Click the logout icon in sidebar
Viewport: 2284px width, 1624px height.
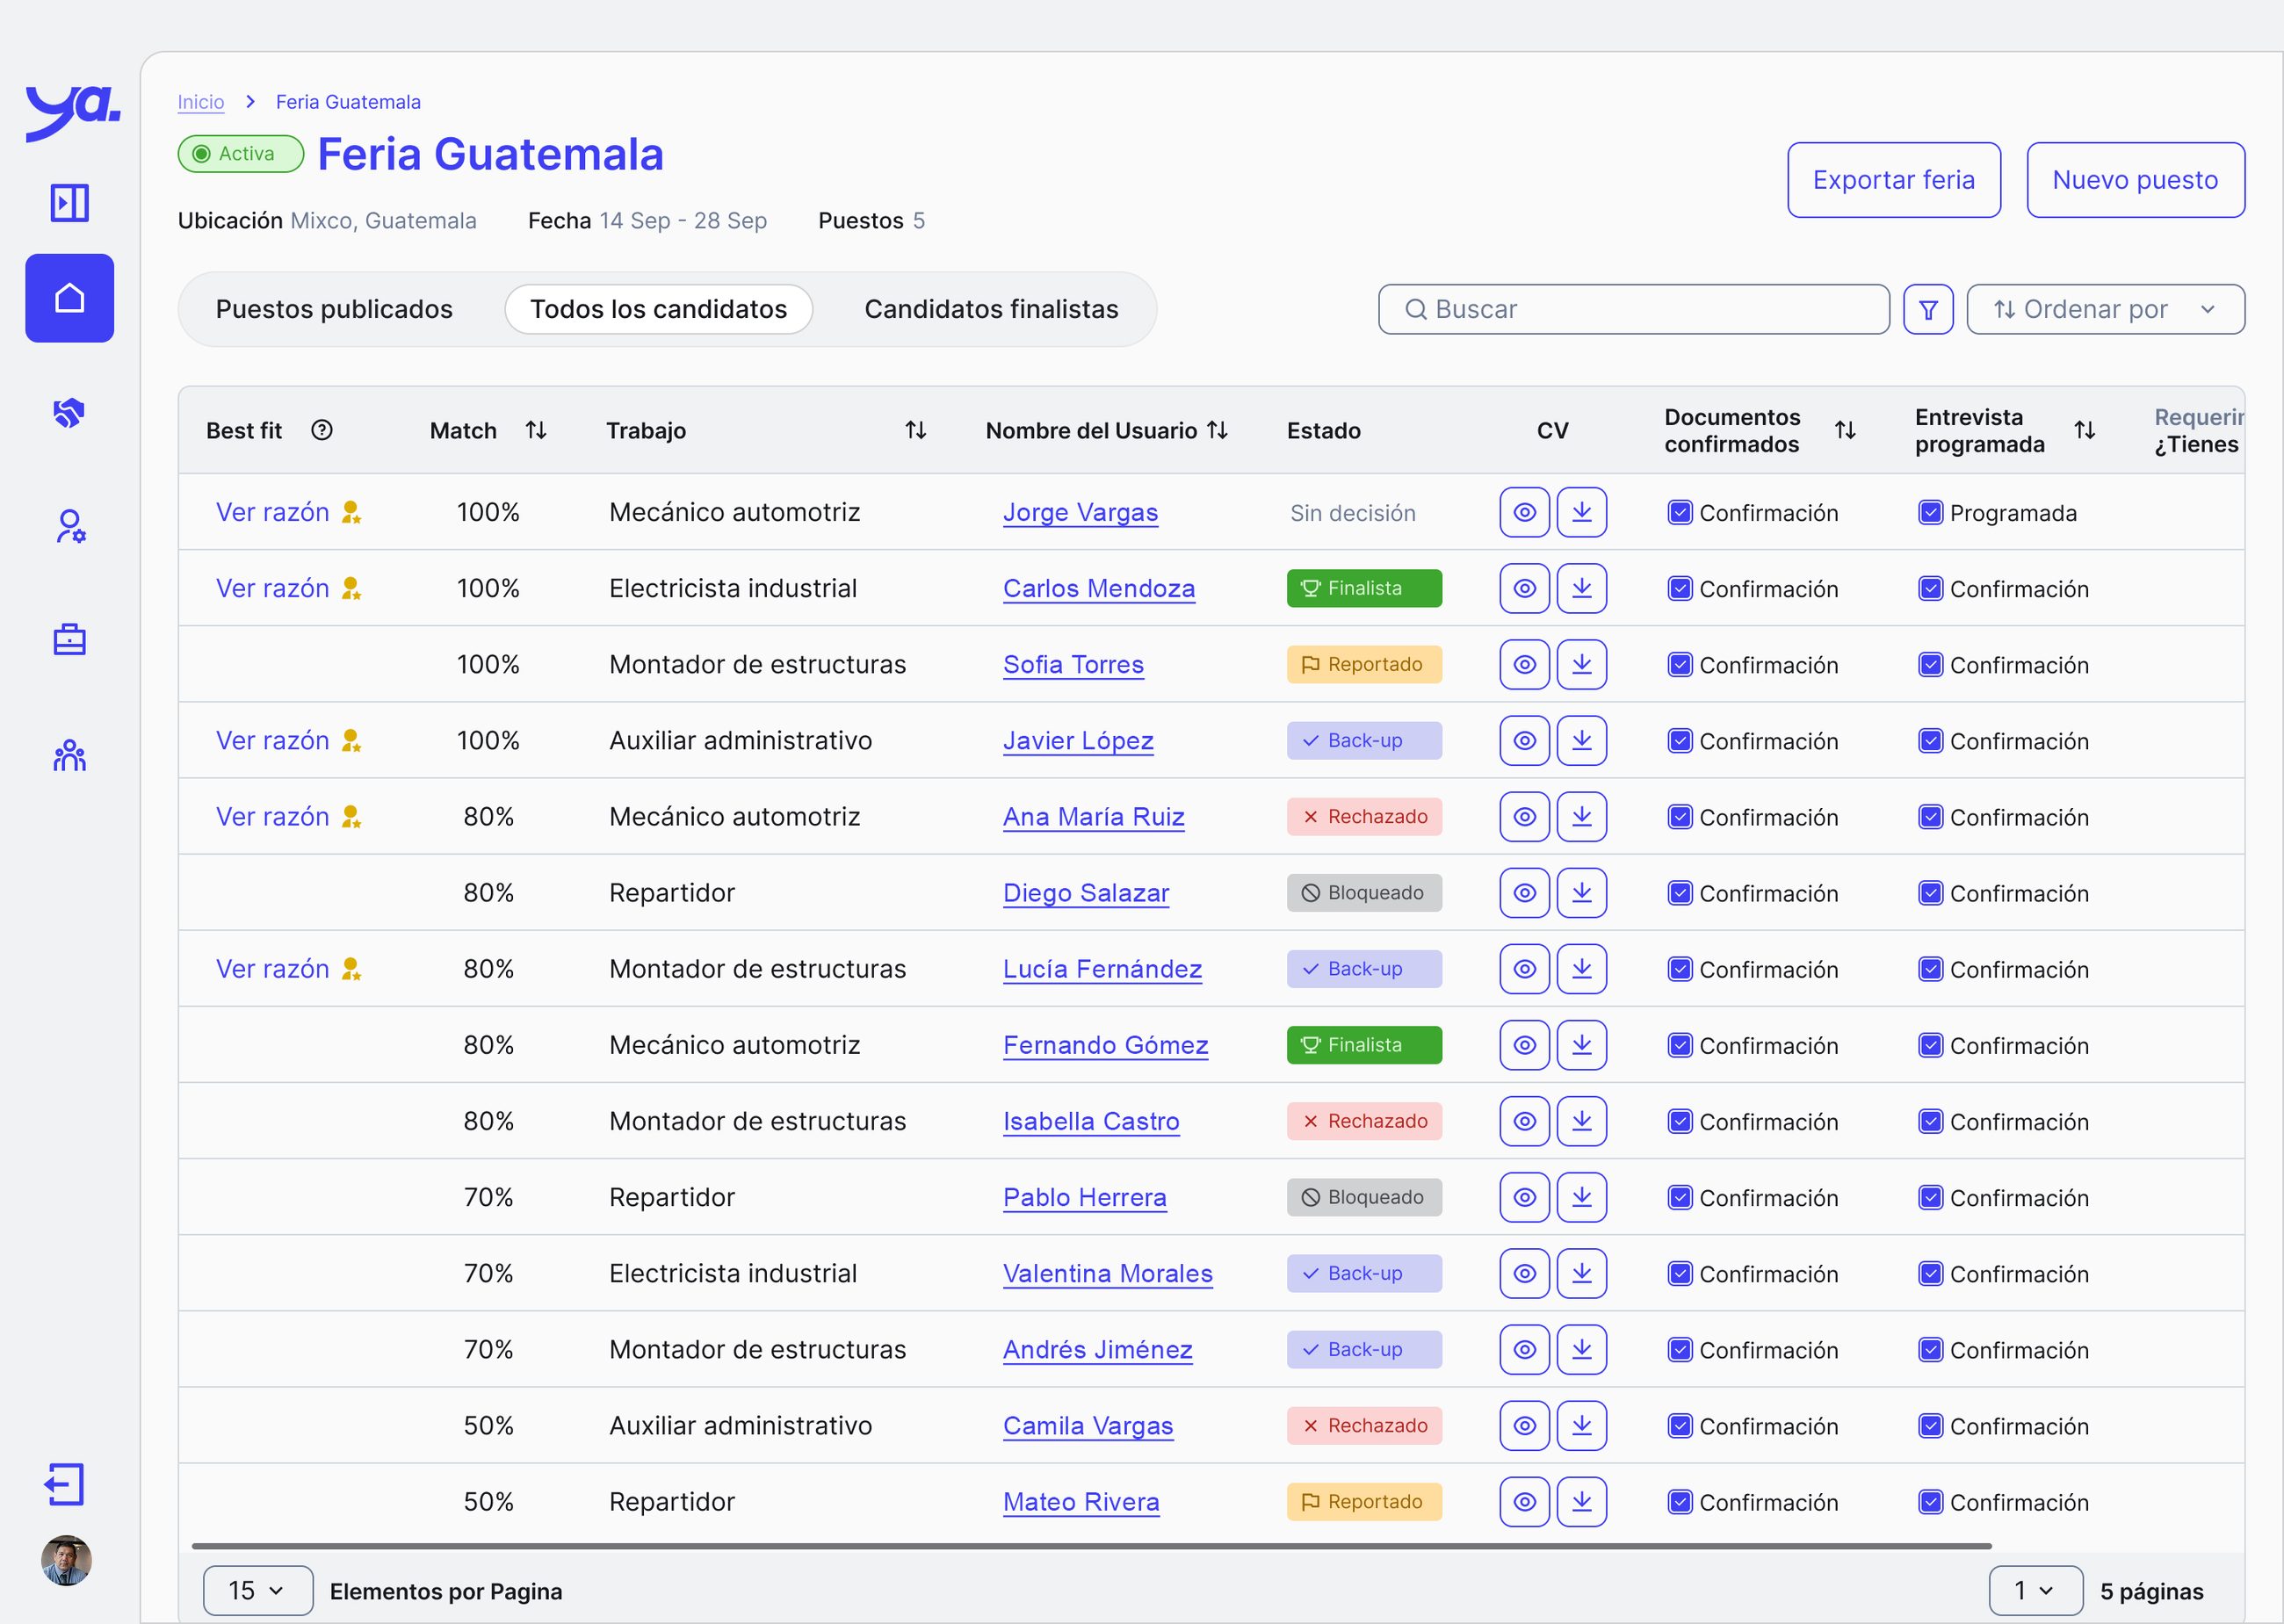pyautogui.click(x=65, y=1484)
